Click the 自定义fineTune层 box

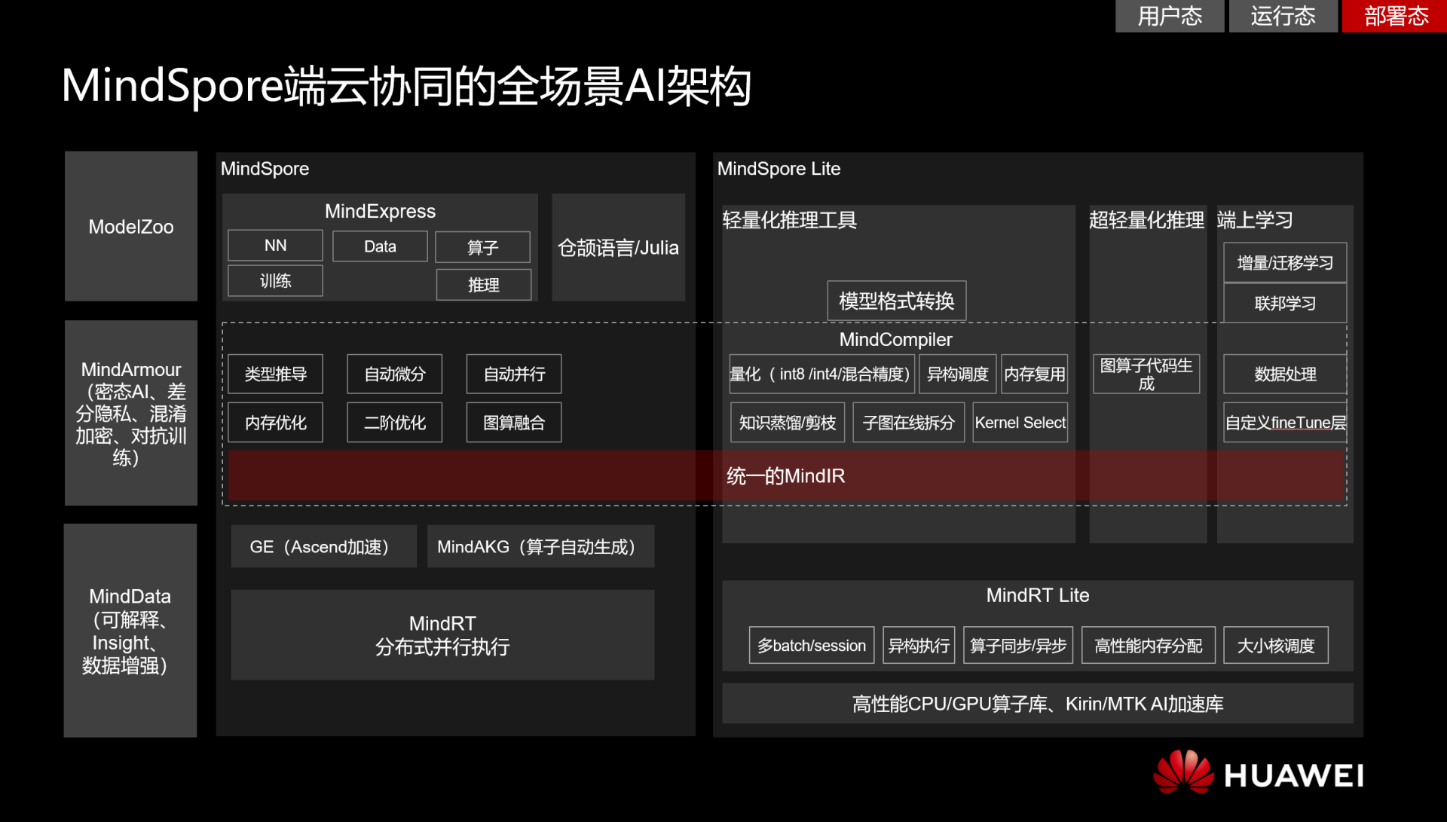(1285, 423)
